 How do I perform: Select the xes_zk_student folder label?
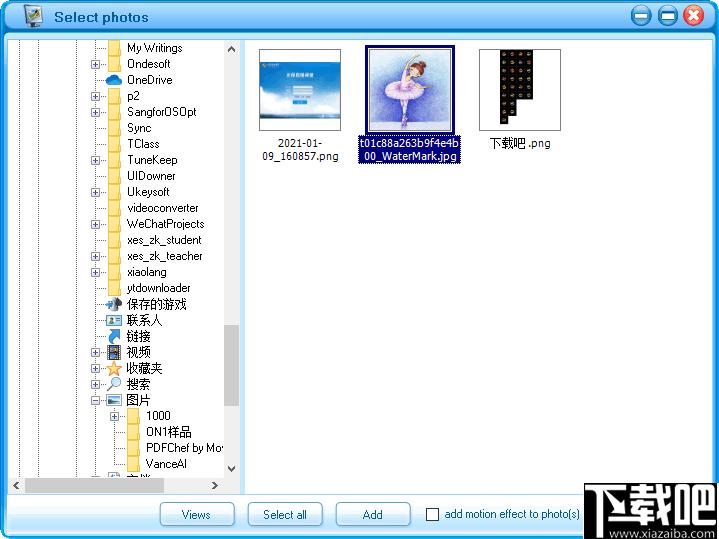[x=164, y=240]
